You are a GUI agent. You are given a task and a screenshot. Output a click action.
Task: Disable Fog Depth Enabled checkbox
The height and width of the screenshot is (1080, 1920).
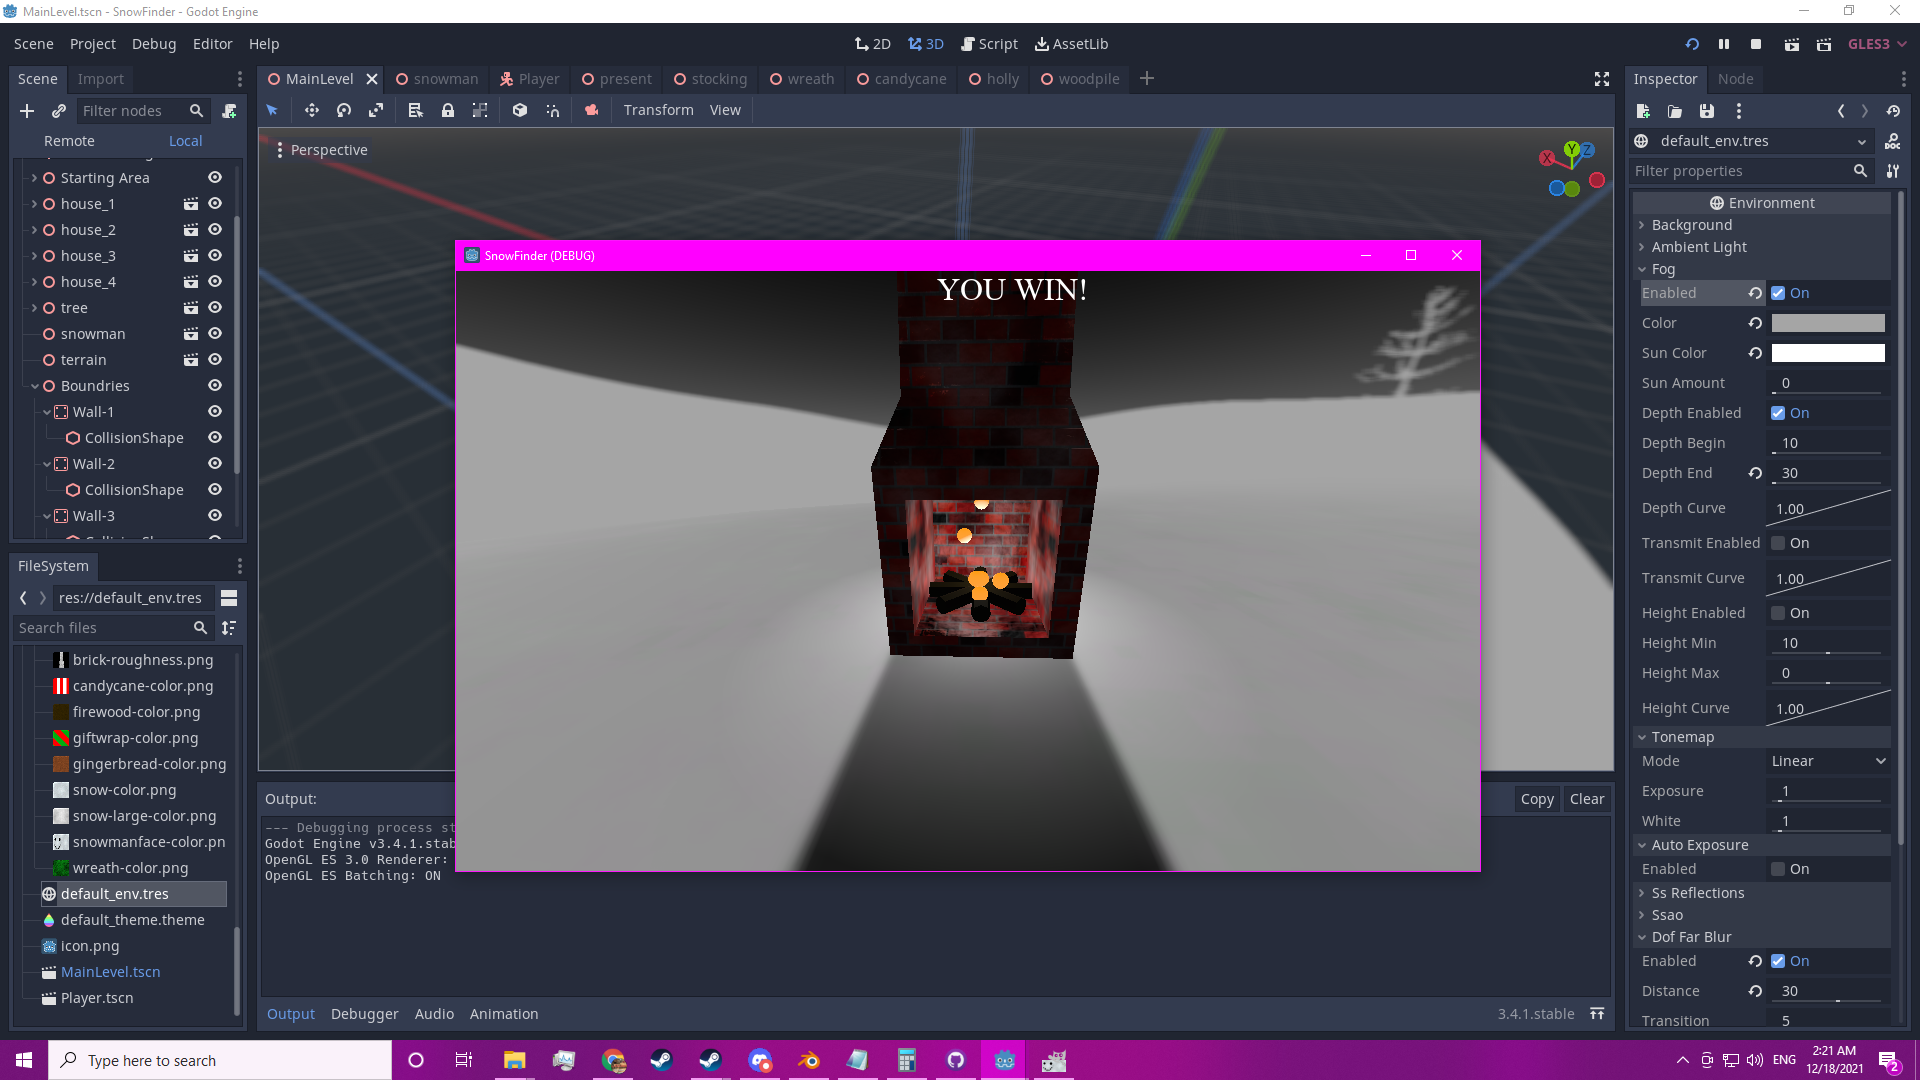1778,413
